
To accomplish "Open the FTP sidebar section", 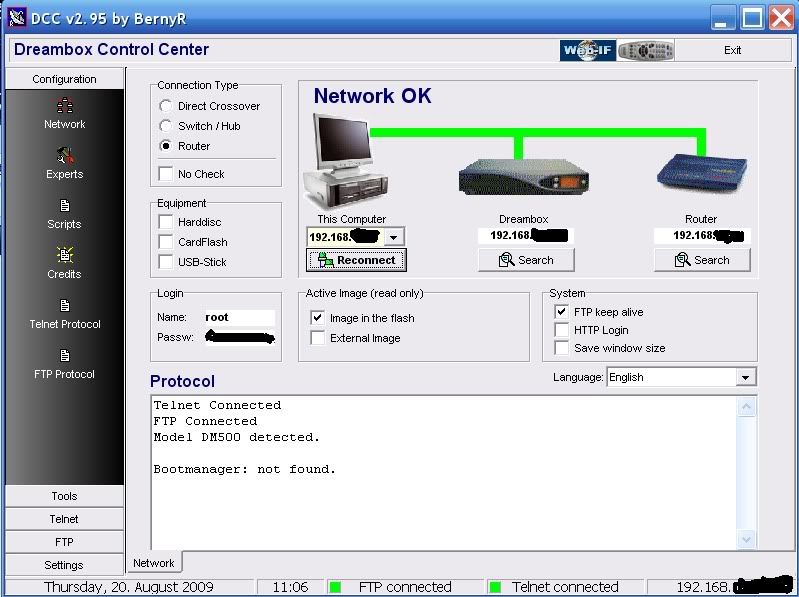I will click(64, 542).
